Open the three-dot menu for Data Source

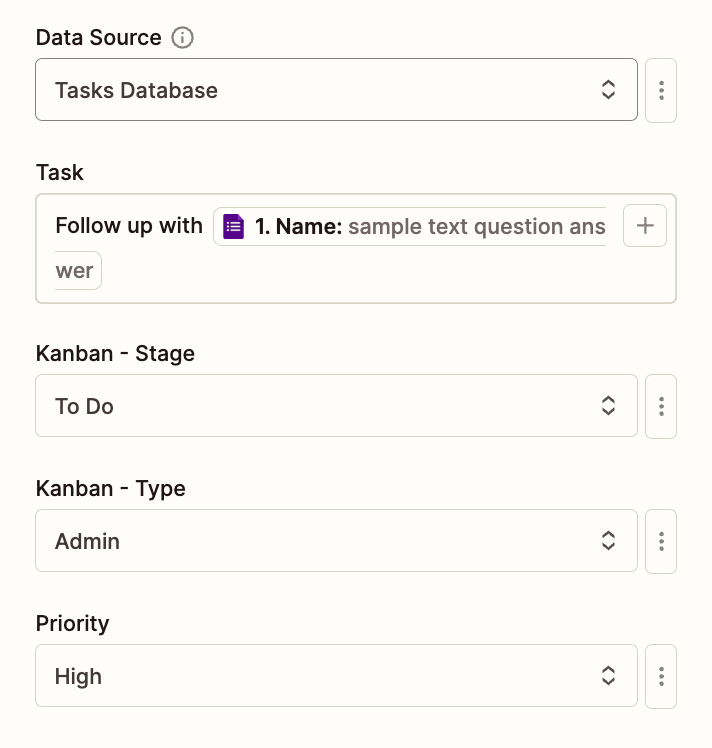point(661,90)
